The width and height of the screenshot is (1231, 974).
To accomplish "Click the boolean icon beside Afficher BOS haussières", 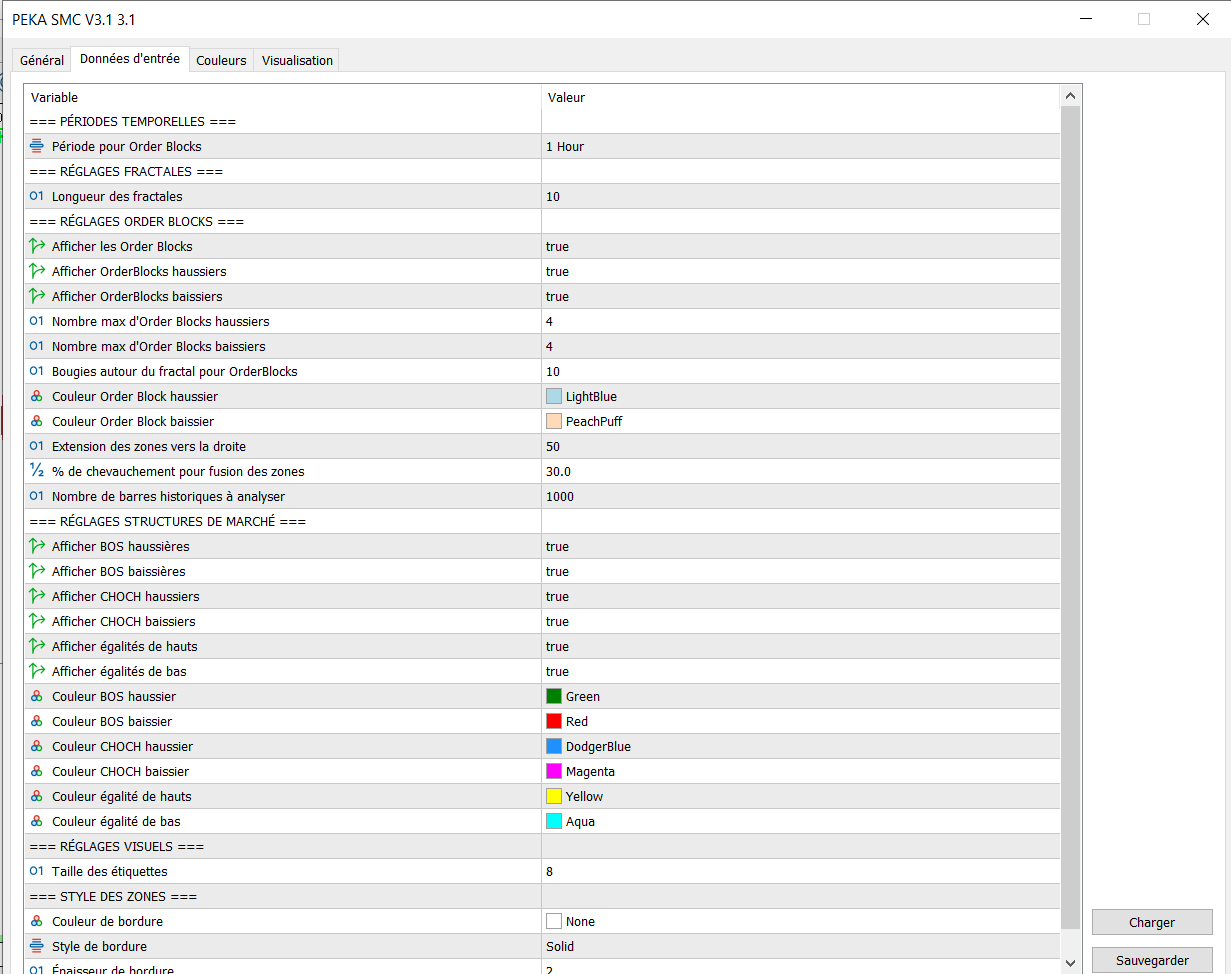I will coord(37,546).
